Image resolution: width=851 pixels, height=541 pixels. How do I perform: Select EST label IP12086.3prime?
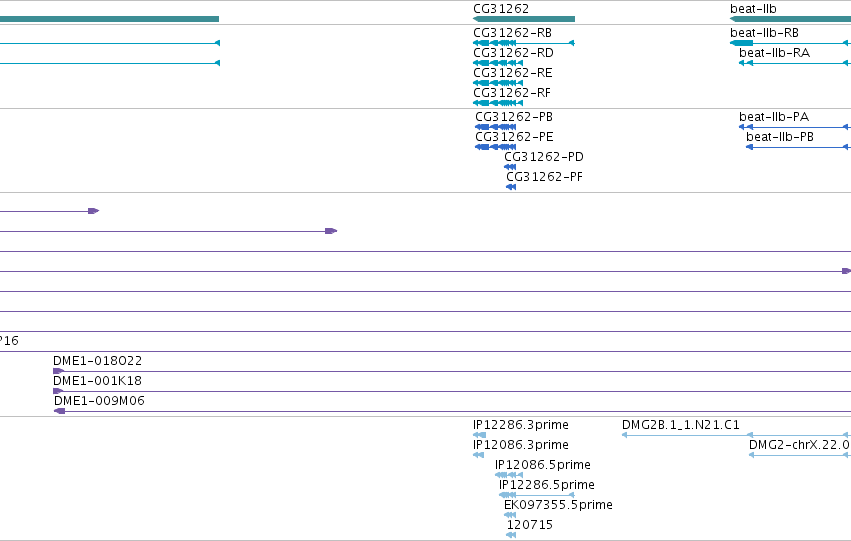[x=521, y=445]
